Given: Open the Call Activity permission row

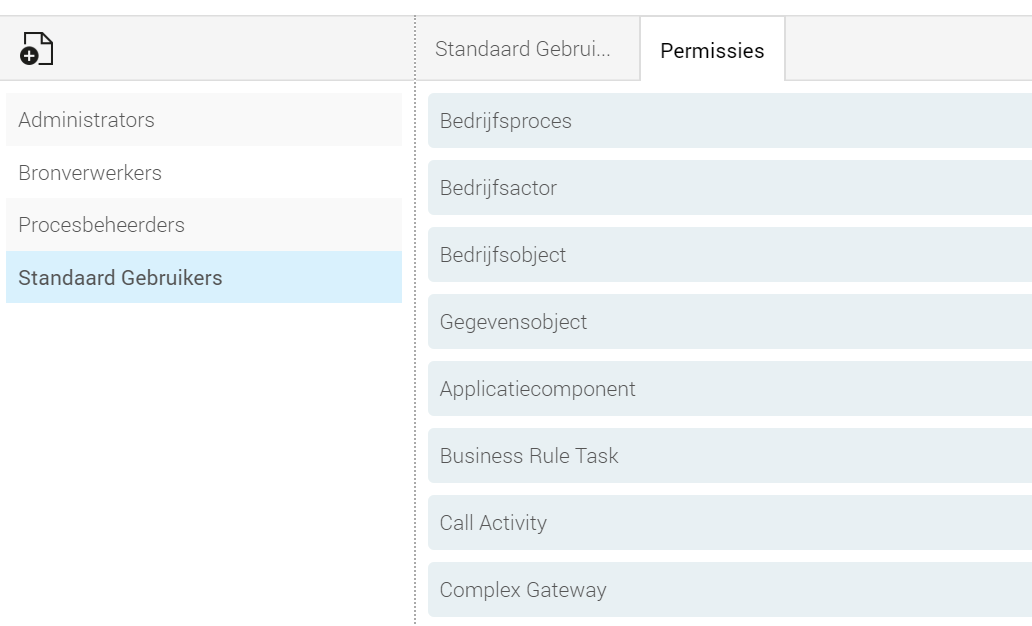Looking at the screenshot, I should [730, 523].
